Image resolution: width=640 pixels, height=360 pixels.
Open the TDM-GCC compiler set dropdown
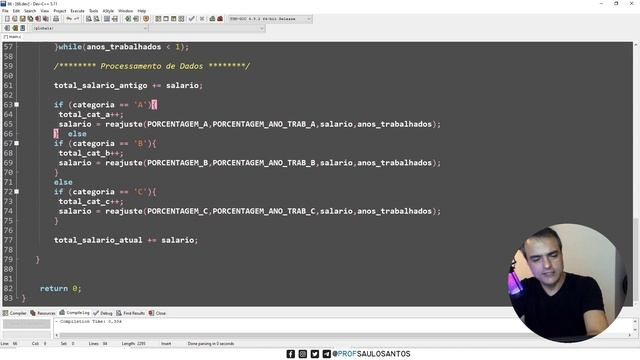click(x=270, y=19)
